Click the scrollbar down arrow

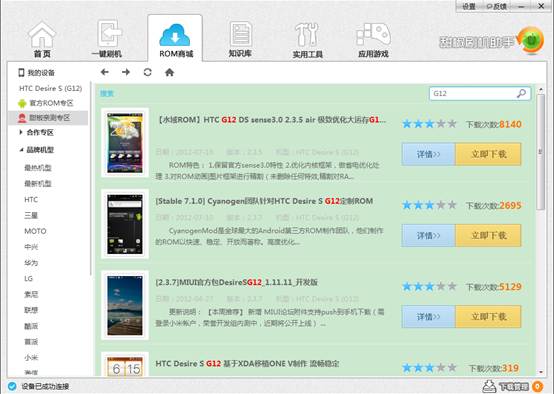pos(541,372)
